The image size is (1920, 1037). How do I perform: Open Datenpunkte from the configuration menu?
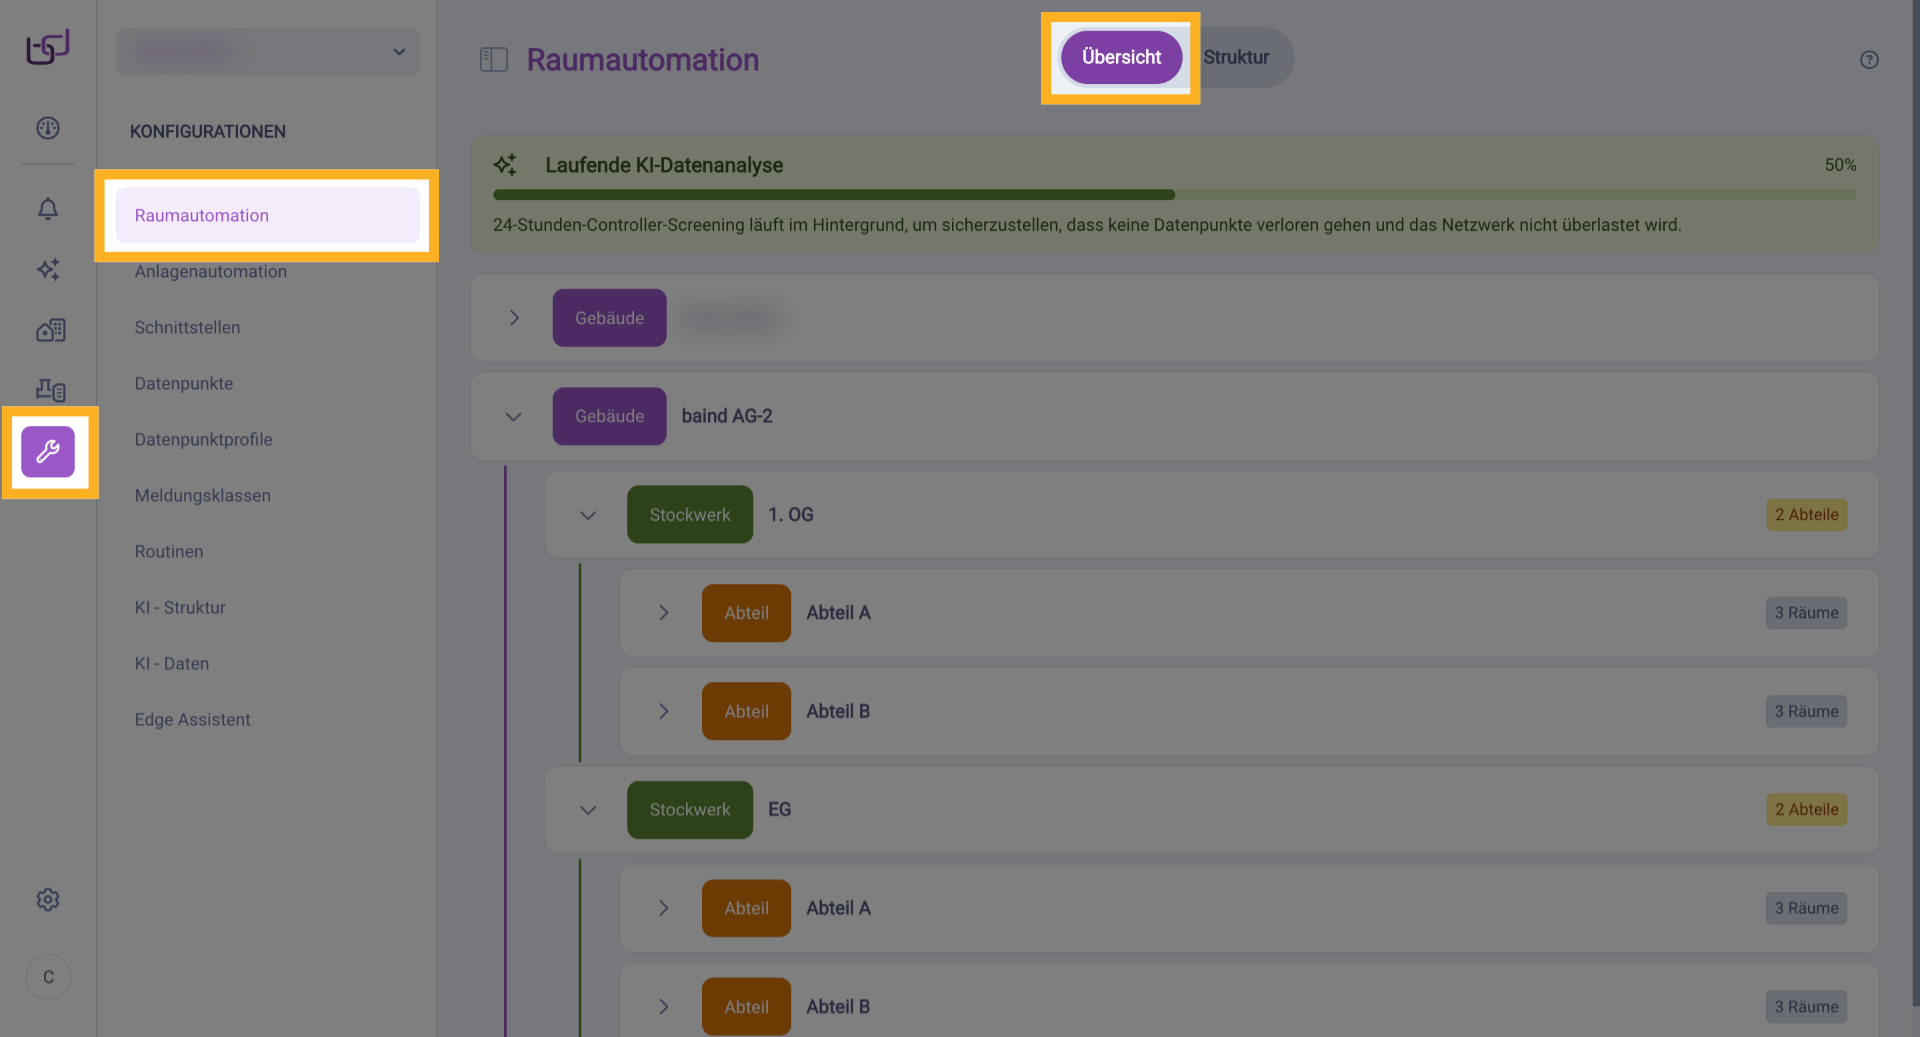point(184,383)
